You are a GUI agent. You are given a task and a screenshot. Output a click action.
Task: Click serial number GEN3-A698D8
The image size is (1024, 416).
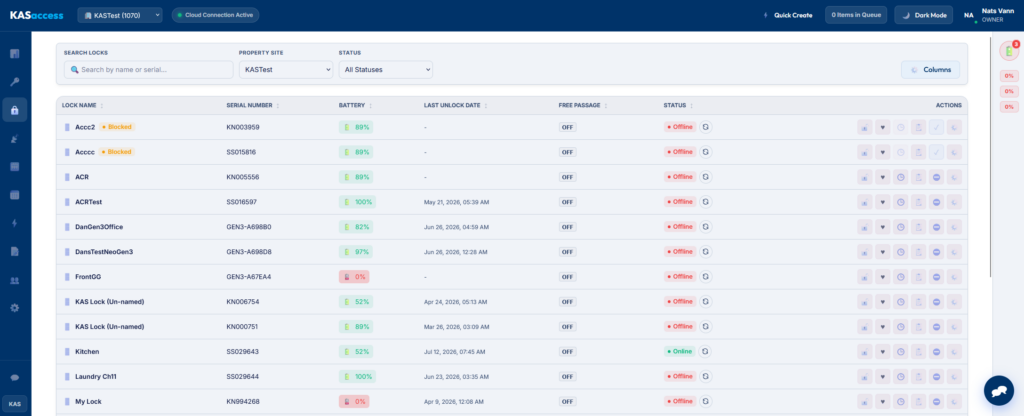click(x=249, y=251)
